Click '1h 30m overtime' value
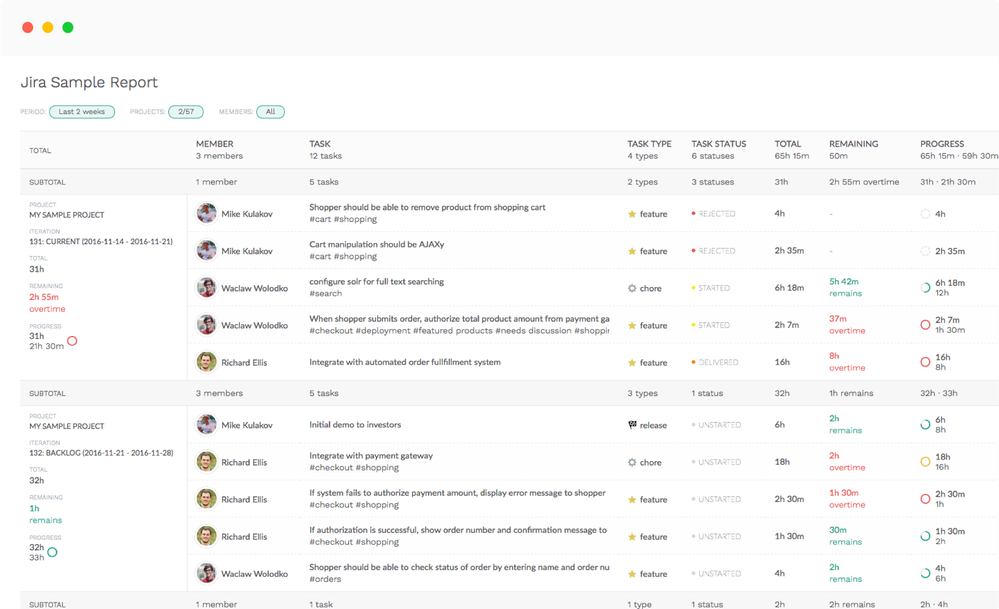This screenshot has height=609, width=999. pyautogui.click(x=847, y=499)
